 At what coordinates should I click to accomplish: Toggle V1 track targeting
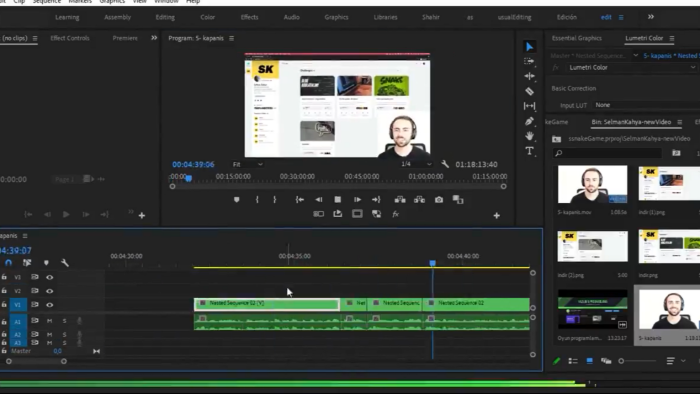(x=18, y=305)
